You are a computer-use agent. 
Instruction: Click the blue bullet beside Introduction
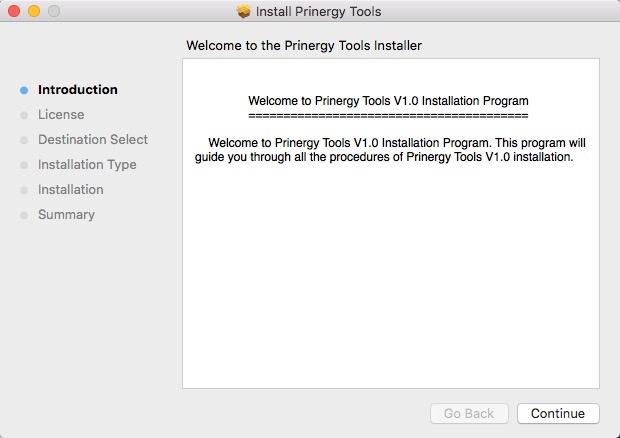tap(24, 90)
